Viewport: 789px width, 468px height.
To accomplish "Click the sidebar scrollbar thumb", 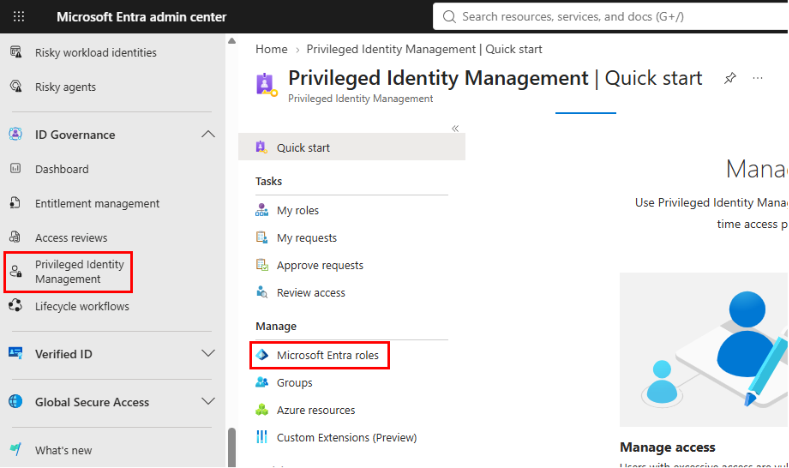I will coord(231,447).
